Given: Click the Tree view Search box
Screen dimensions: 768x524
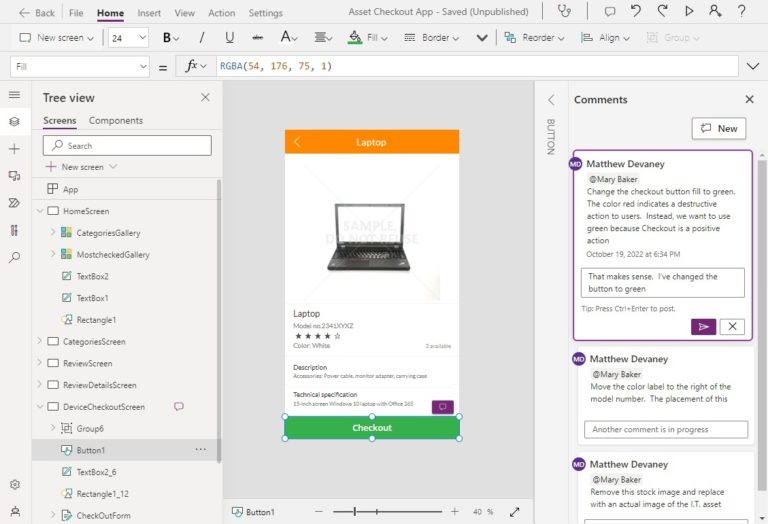Looking at the screenshot, I should (x=127, y=145).
